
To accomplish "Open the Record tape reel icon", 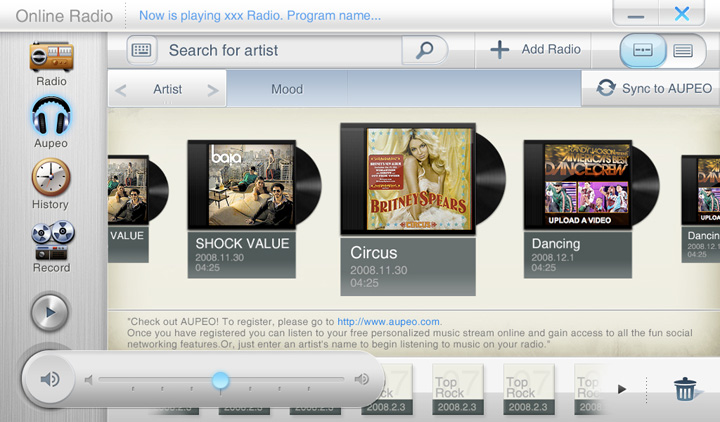I will pos(51,243).
